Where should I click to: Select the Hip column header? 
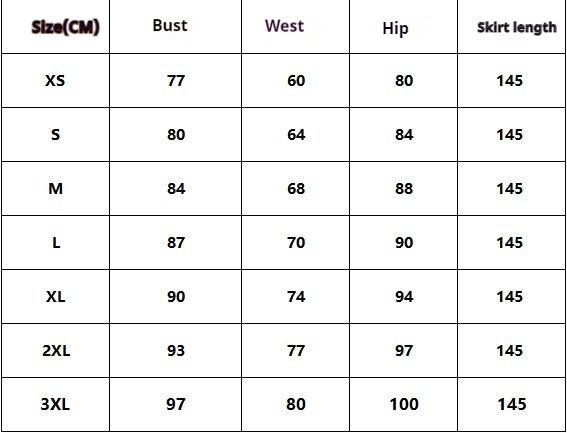(395, 28)
